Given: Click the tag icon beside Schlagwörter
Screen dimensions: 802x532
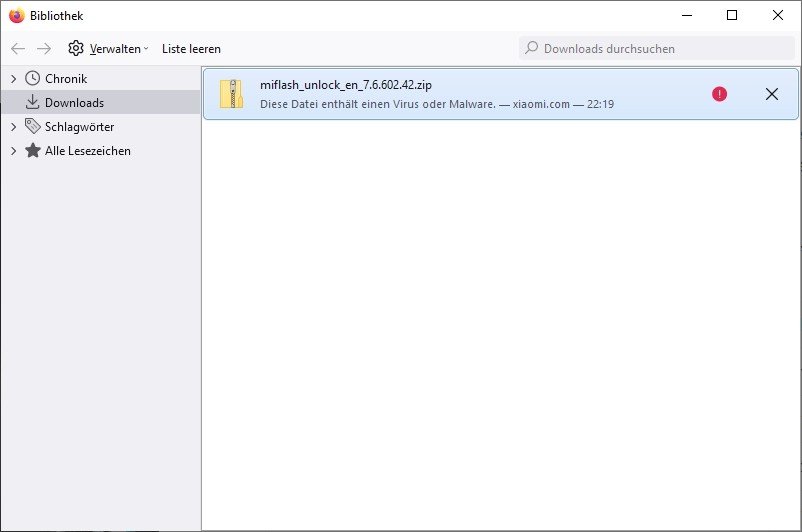Looking at the screenshot, I should (33, 127).
